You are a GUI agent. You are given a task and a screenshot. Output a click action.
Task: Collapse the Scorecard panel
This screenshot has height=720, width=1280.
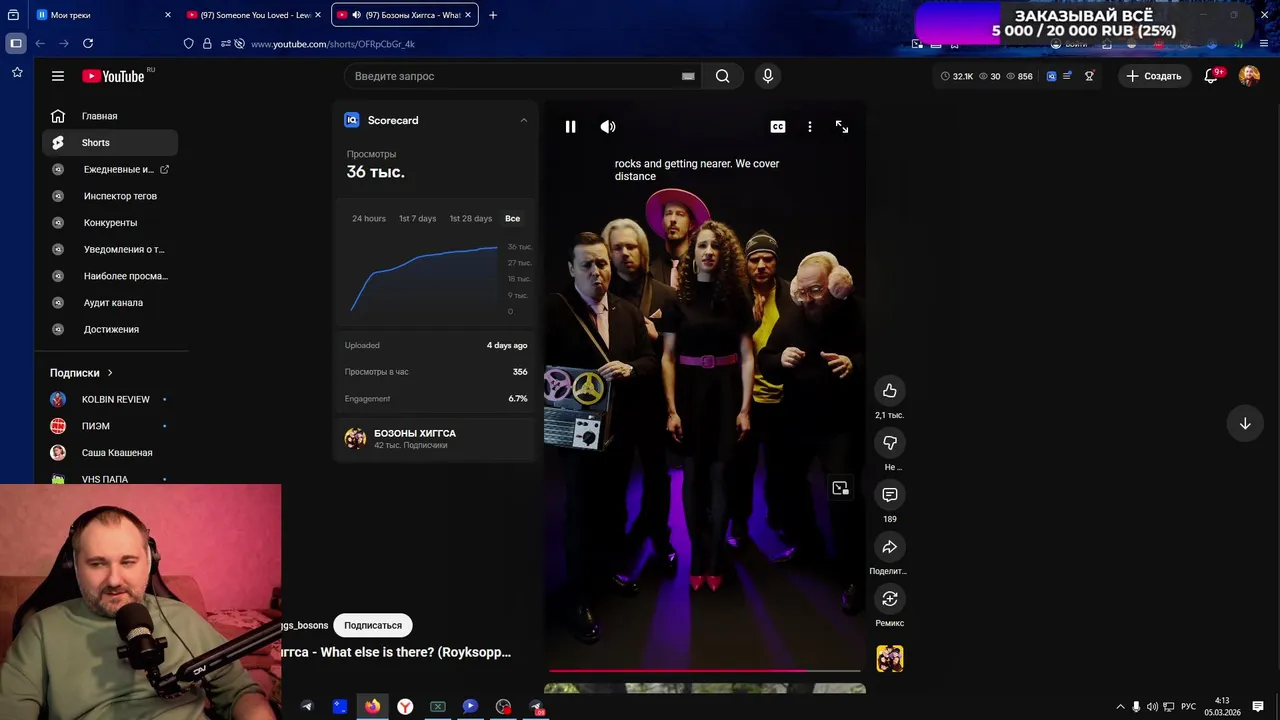click(x=523, y=120)
